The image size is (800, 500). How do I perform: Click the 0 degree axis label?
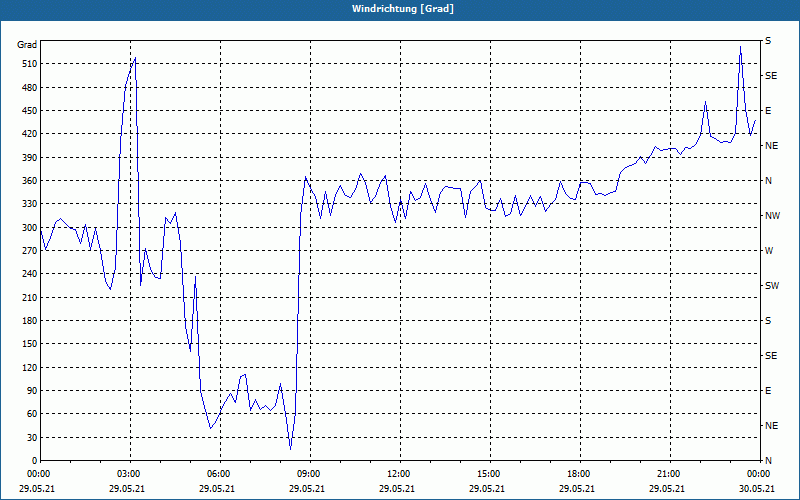click(35, 461)
